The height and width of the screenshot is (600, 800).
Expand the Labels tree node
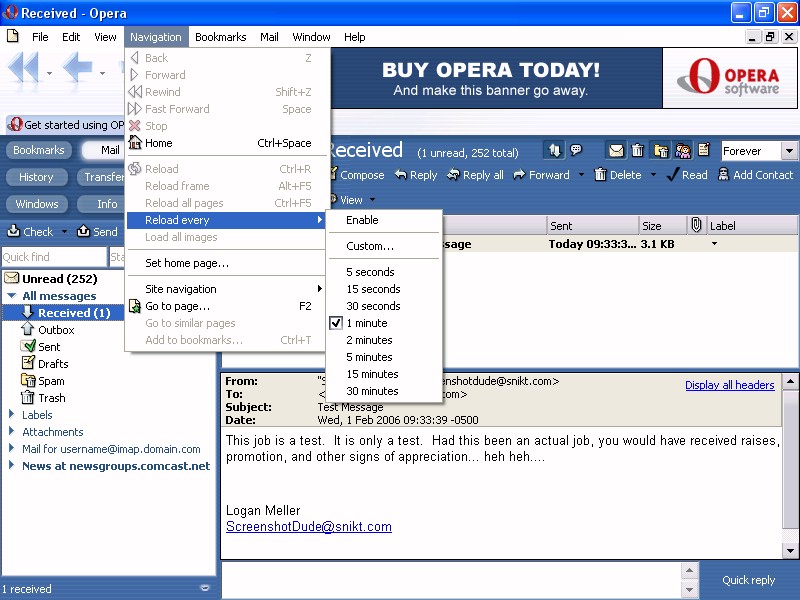(x=11, y=414)
